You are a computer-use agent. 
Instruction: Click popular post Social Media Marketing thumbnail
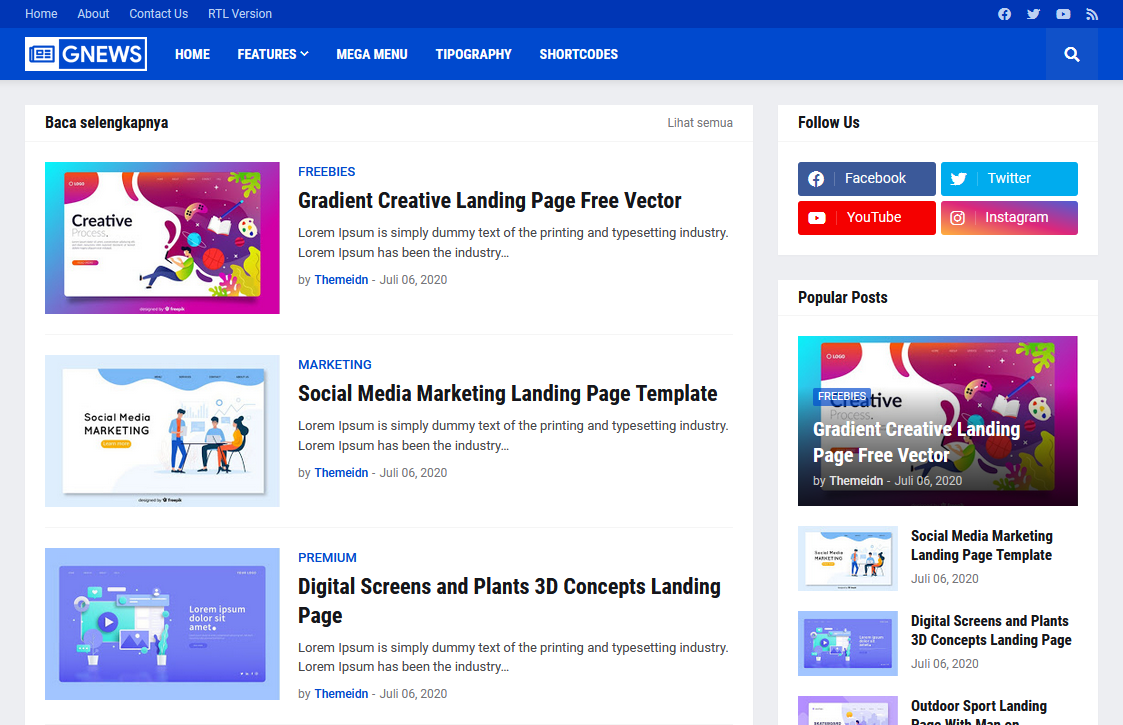847,559
